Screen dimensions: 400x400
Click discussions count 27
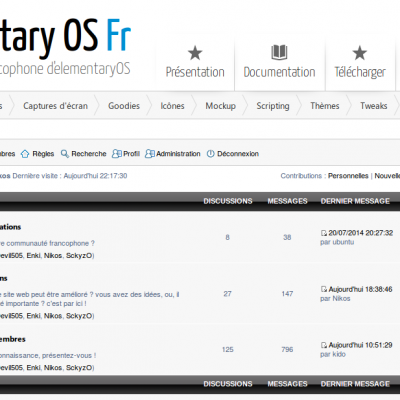point(227,294)
